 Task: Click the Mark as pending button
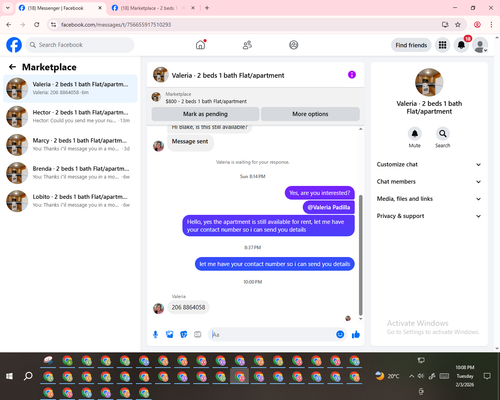click(x=205, y=114)
